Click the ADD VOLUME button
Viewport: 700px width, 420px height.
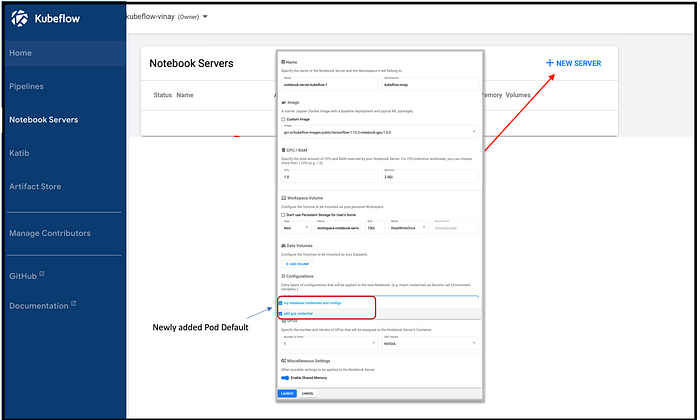[297, 264]
